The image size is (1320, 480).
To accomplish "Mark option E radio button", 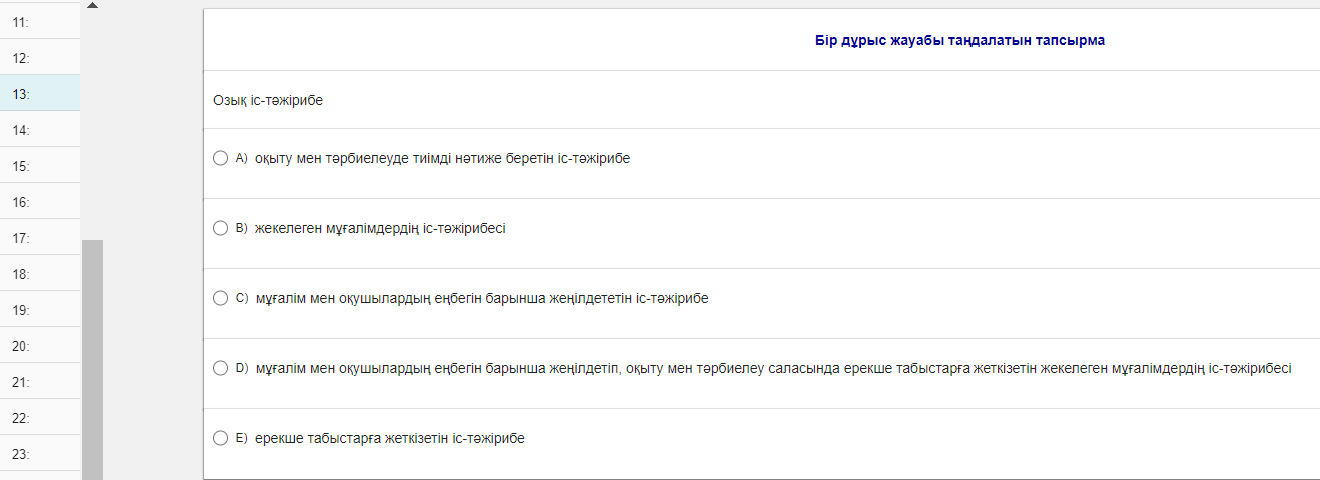I will click(221, 438).
